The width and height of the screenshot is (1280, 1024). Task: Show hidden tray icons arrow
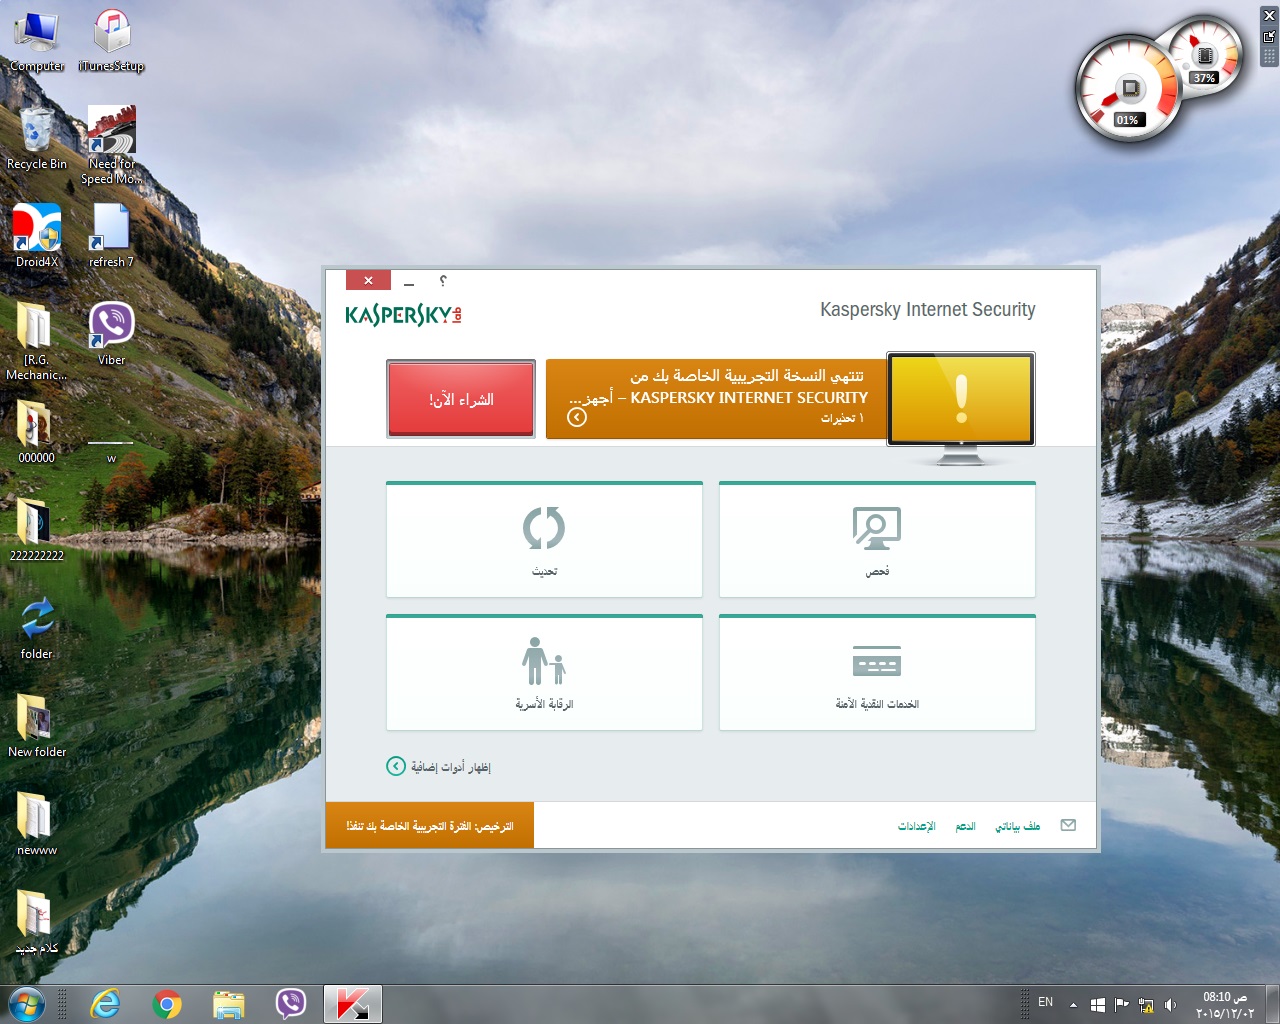[x=1073, y=1005]
